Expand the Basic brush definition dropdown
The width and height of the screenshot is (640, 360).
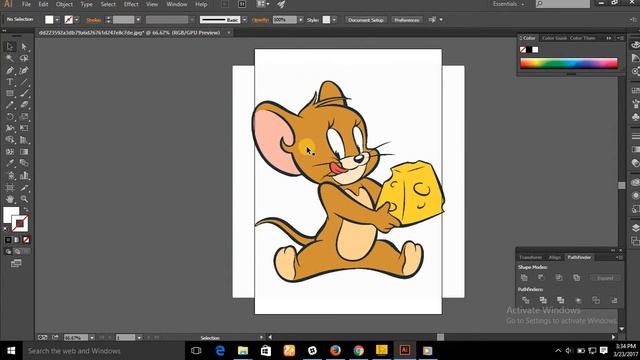point(244,20)
